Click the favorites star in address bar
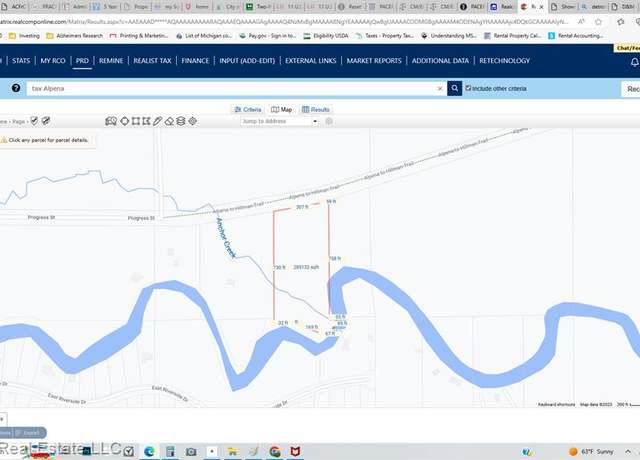The width and height of the screenshot is (640, 460). pyautogui.click(x=598, y=22)
